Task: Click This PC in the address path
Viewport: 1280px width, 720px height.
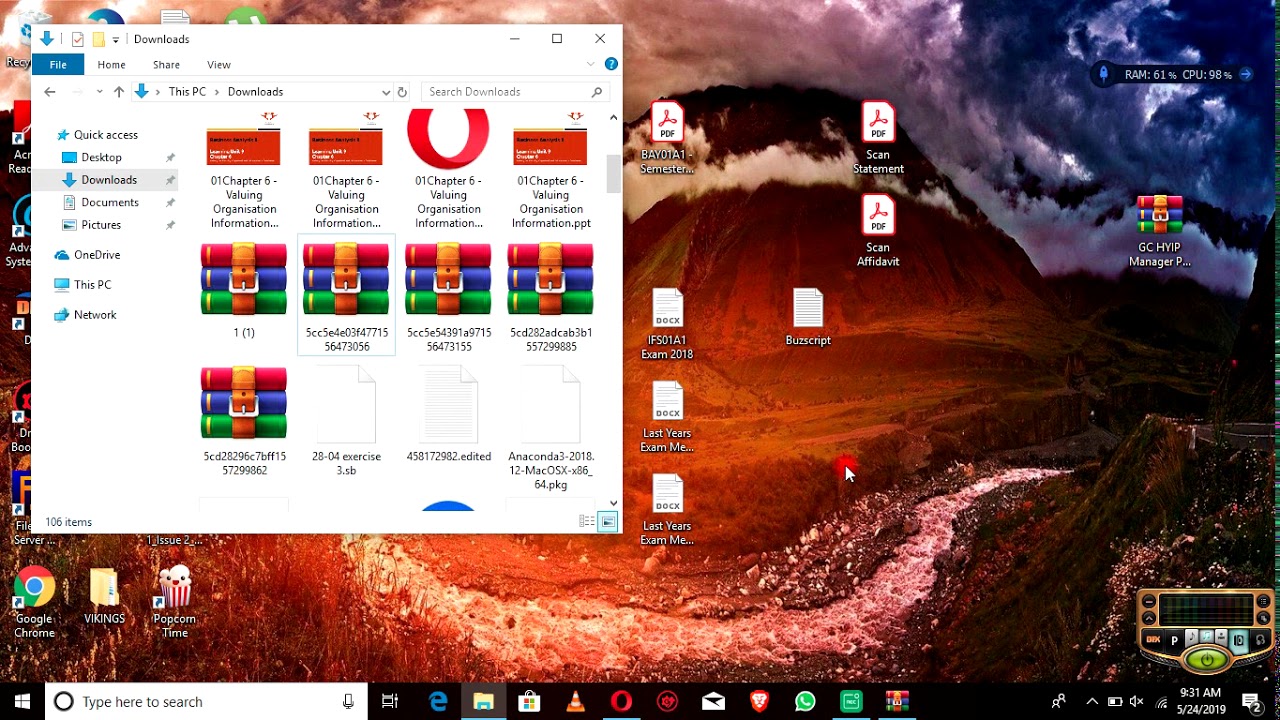Action: [x=187, y=92]
